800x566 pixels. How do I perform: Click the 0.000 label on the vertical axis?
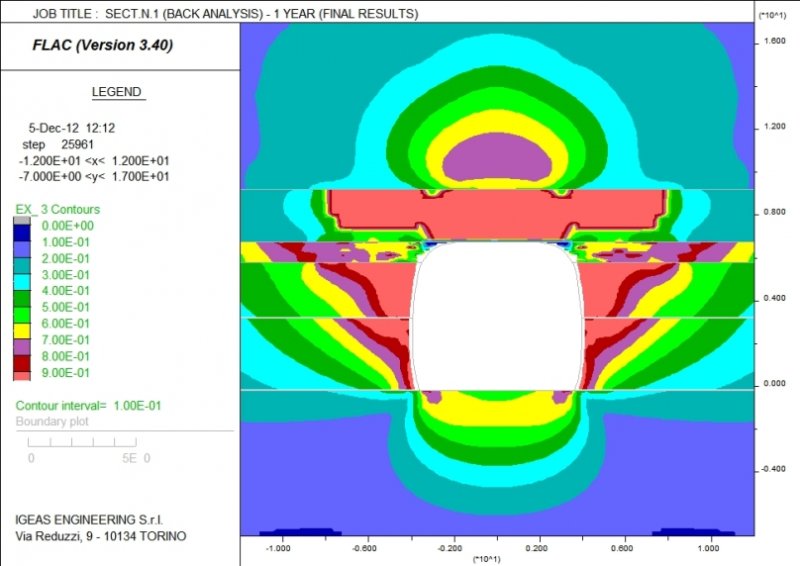(x=774, y=383)
